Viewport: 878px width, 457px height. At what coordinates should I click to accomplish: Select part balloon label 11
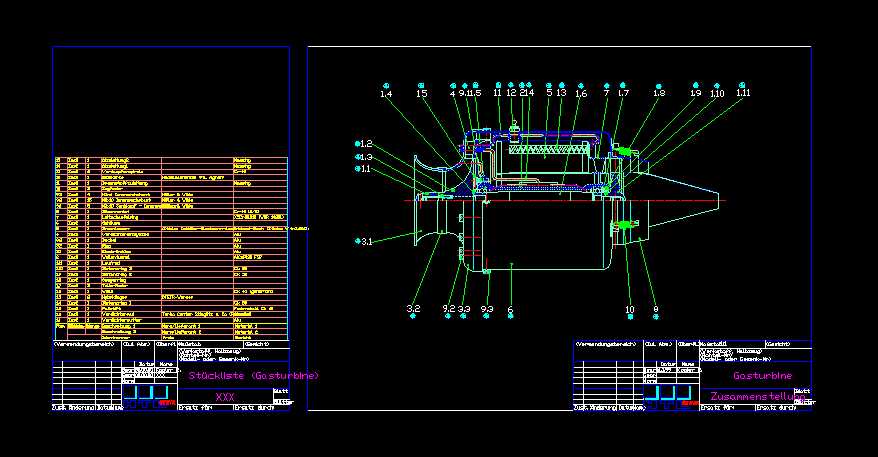pos(498,93)
